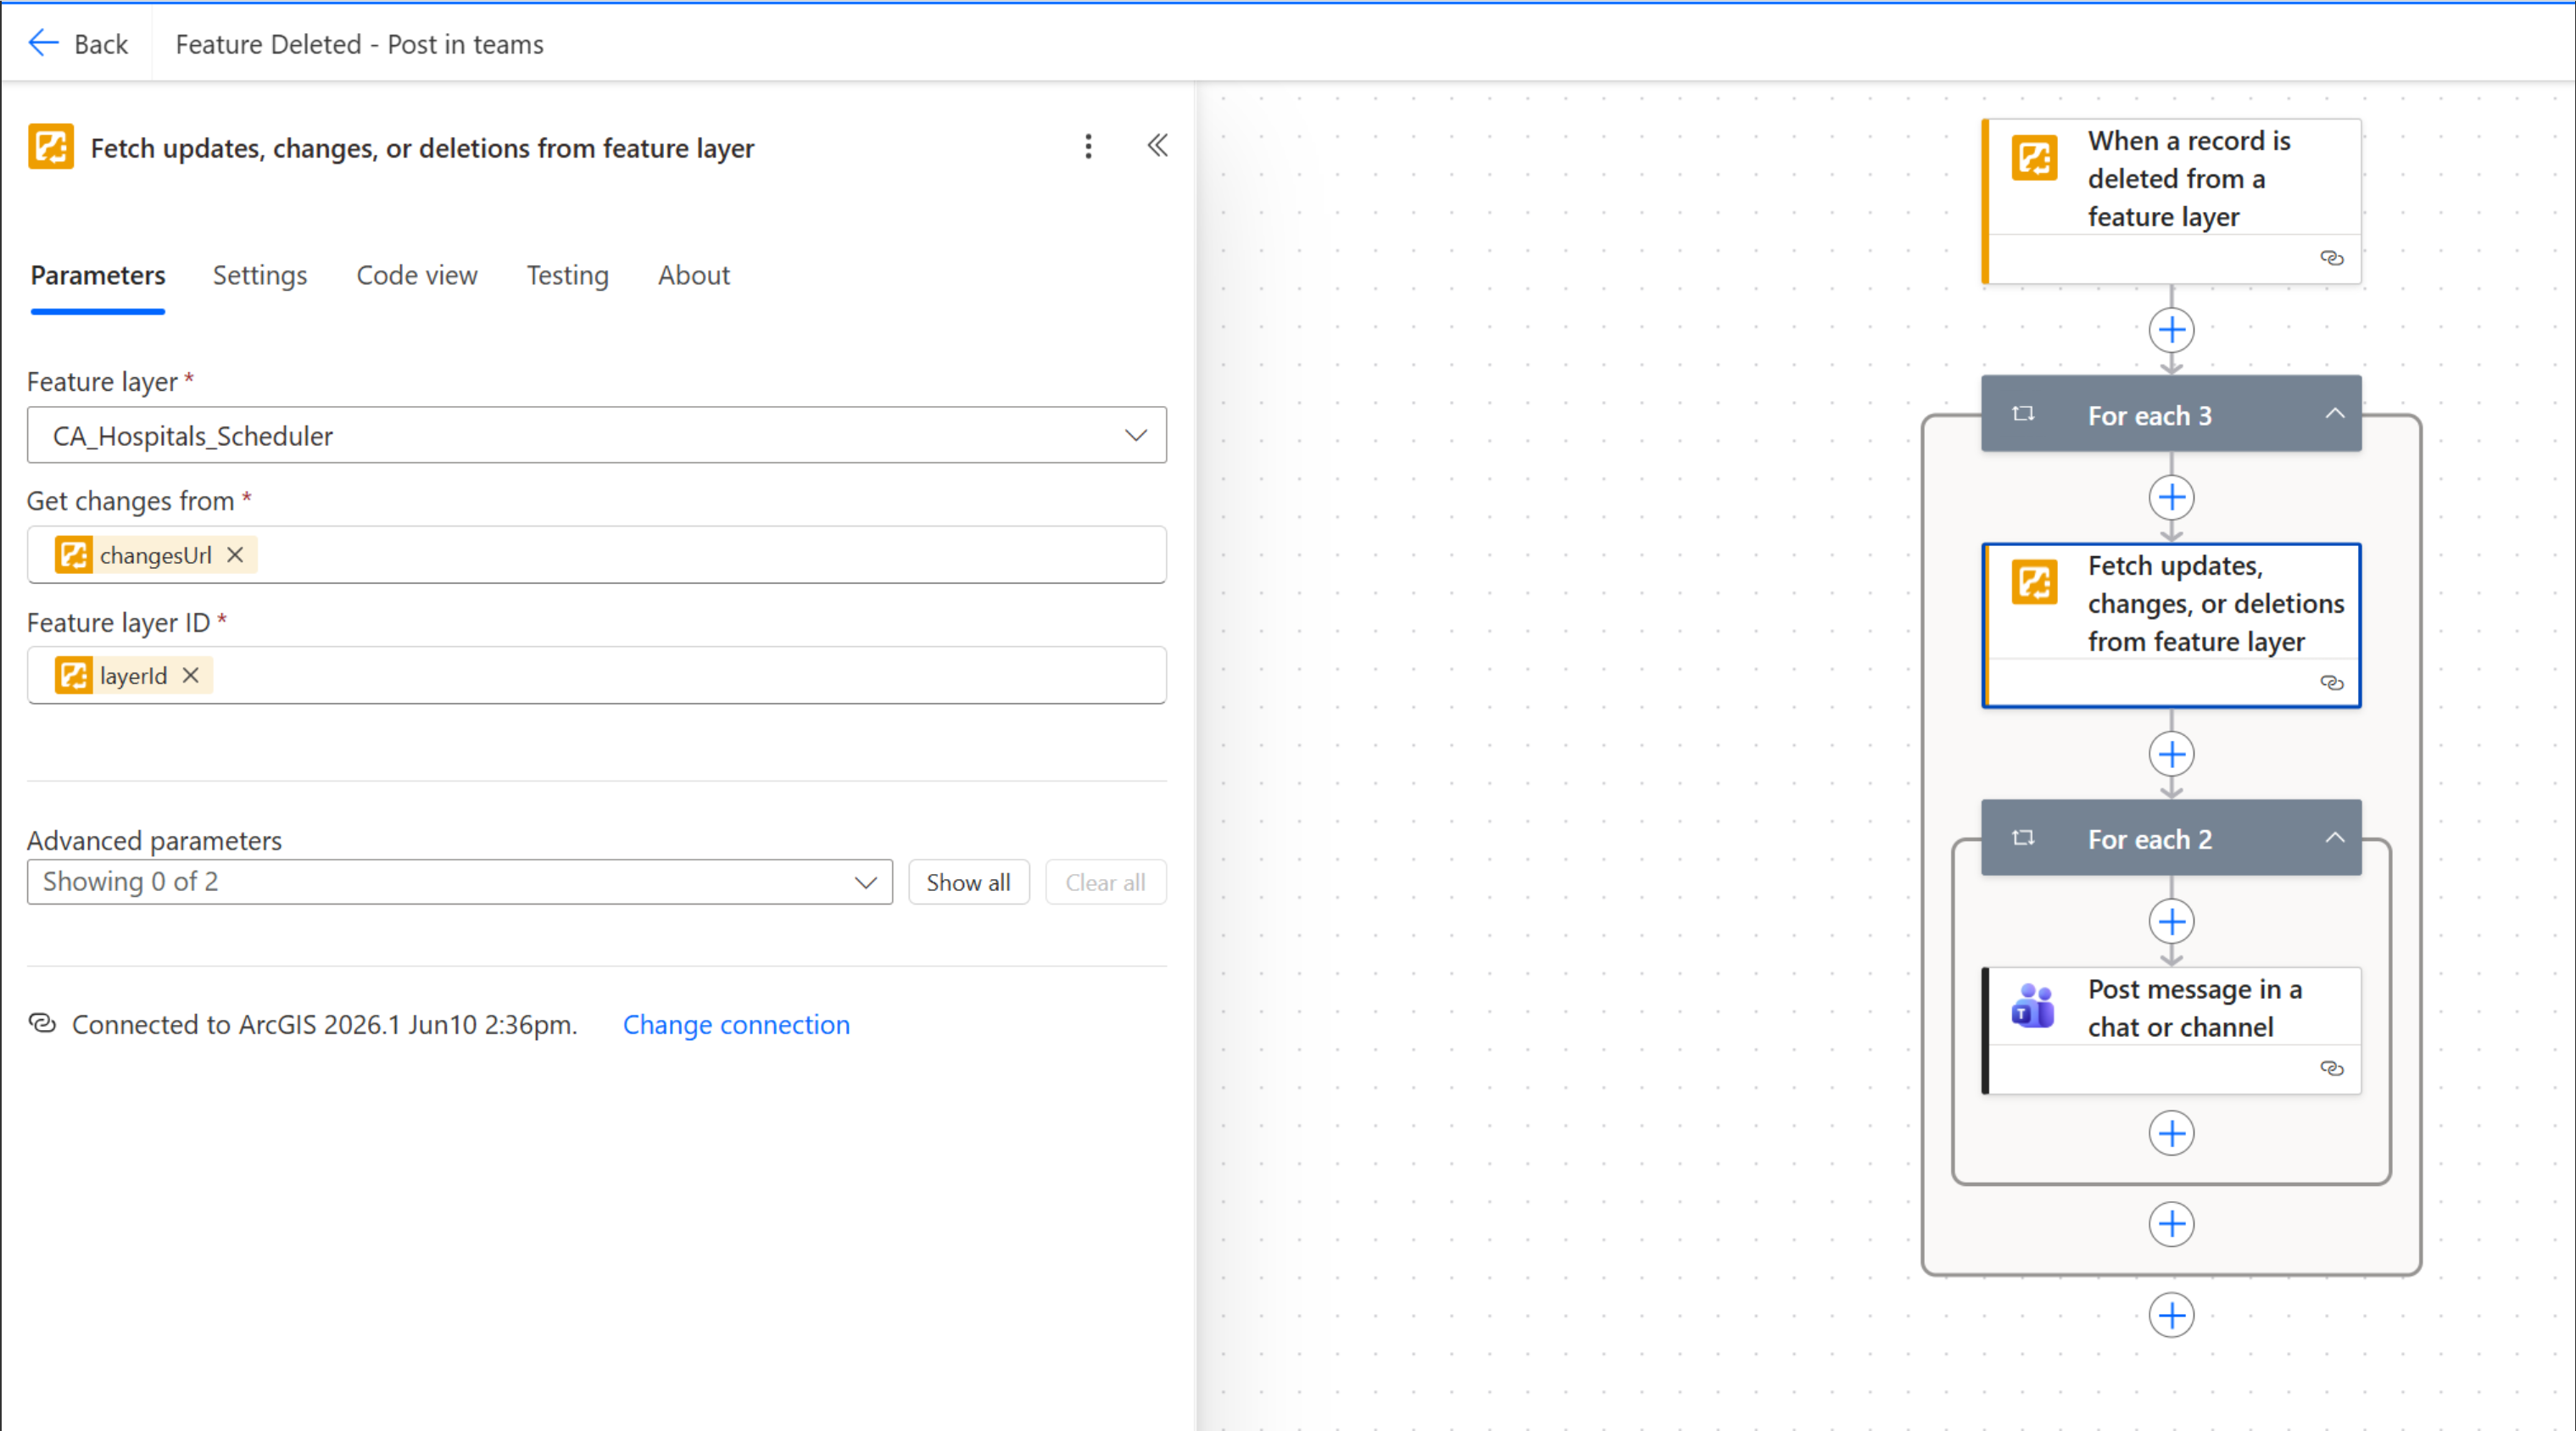Image resolution: width=2576 pixels, height=1431 pixels.
Task: Add step below the trigger card
Action: (2171, 330)
